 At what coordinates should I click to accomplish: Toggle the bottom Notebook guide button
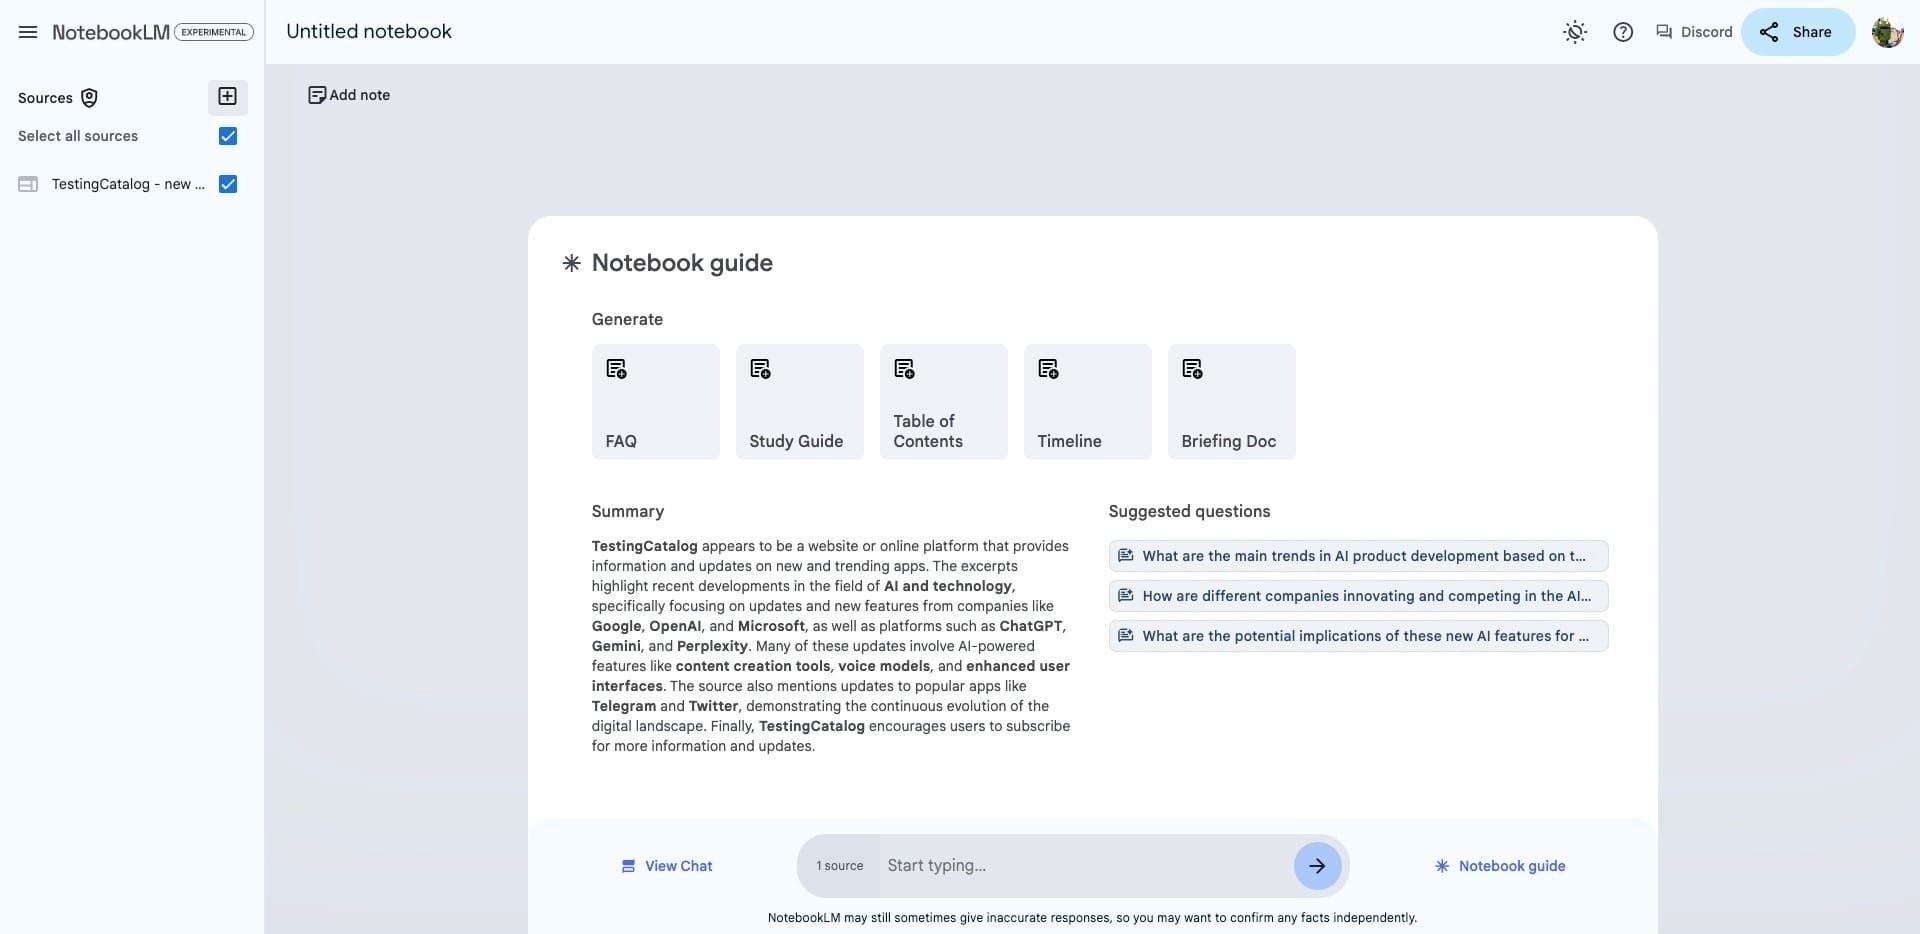point(1500,866)
